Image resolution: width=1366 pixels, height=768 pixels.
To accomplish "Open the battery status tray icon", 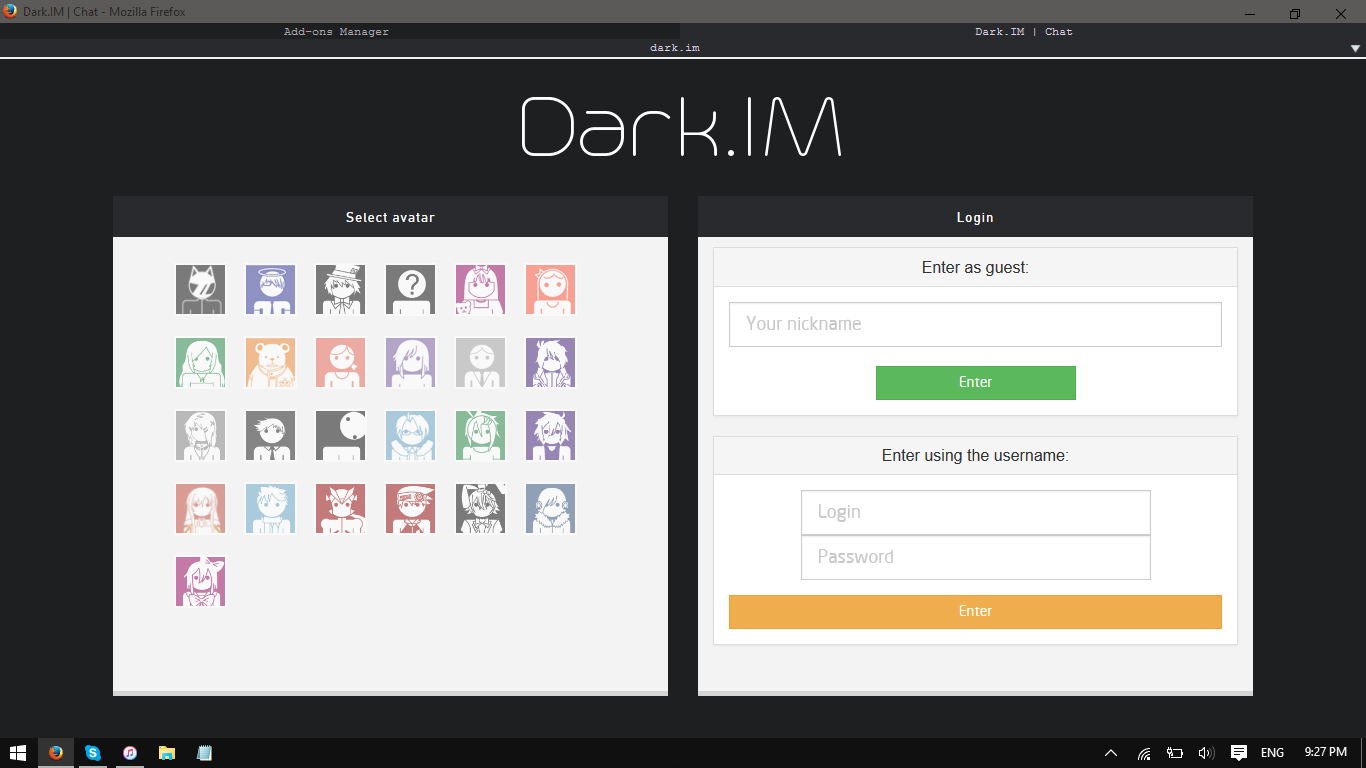I will [1175, 753].
